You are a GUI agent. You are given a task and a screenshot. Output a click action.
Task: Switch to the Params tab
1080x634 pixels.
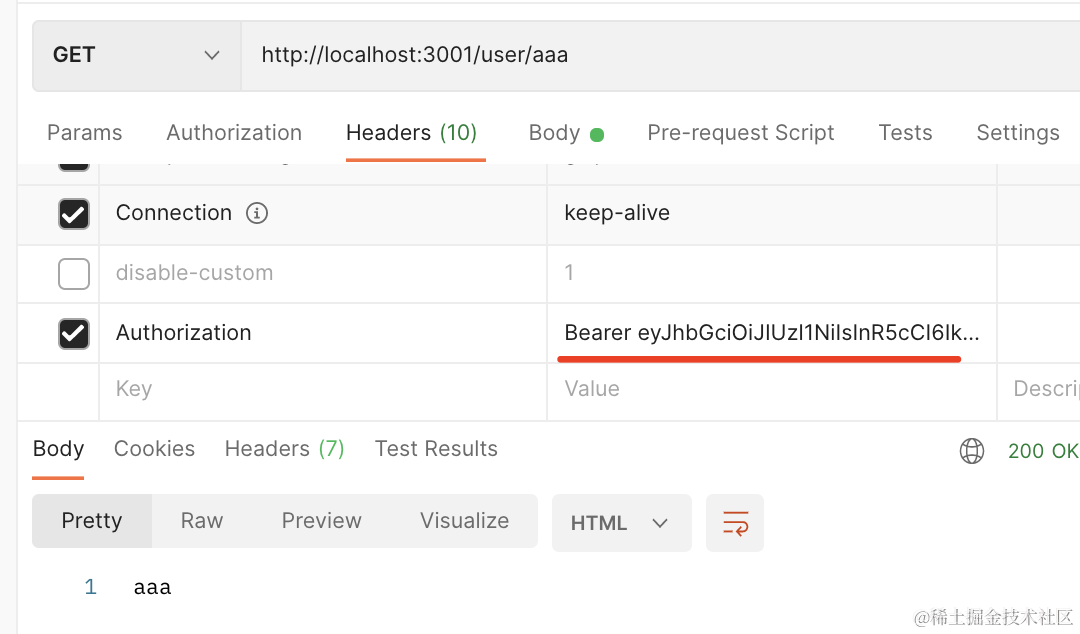(x=84, y=133)
